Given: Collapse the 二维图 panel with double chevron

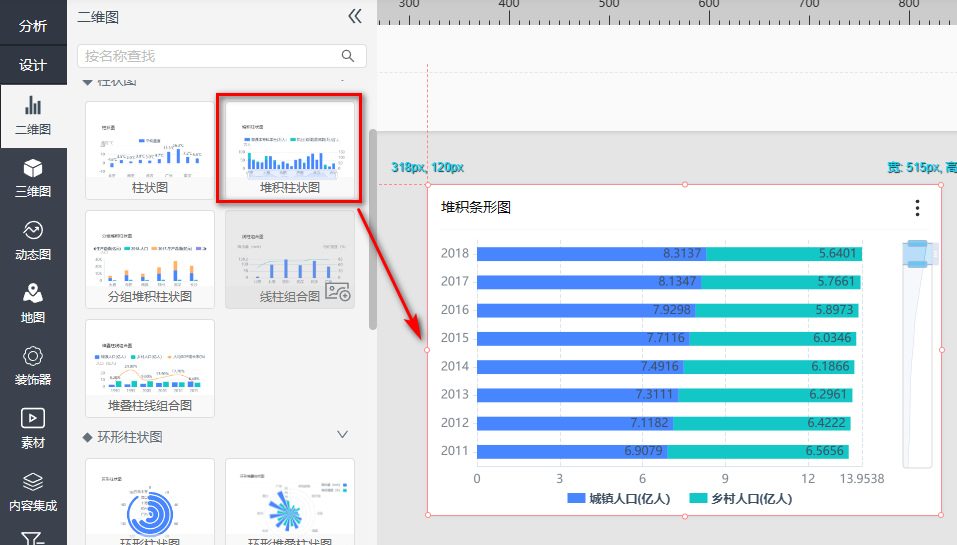Looking at the screenshot, I should coord(354,16).
